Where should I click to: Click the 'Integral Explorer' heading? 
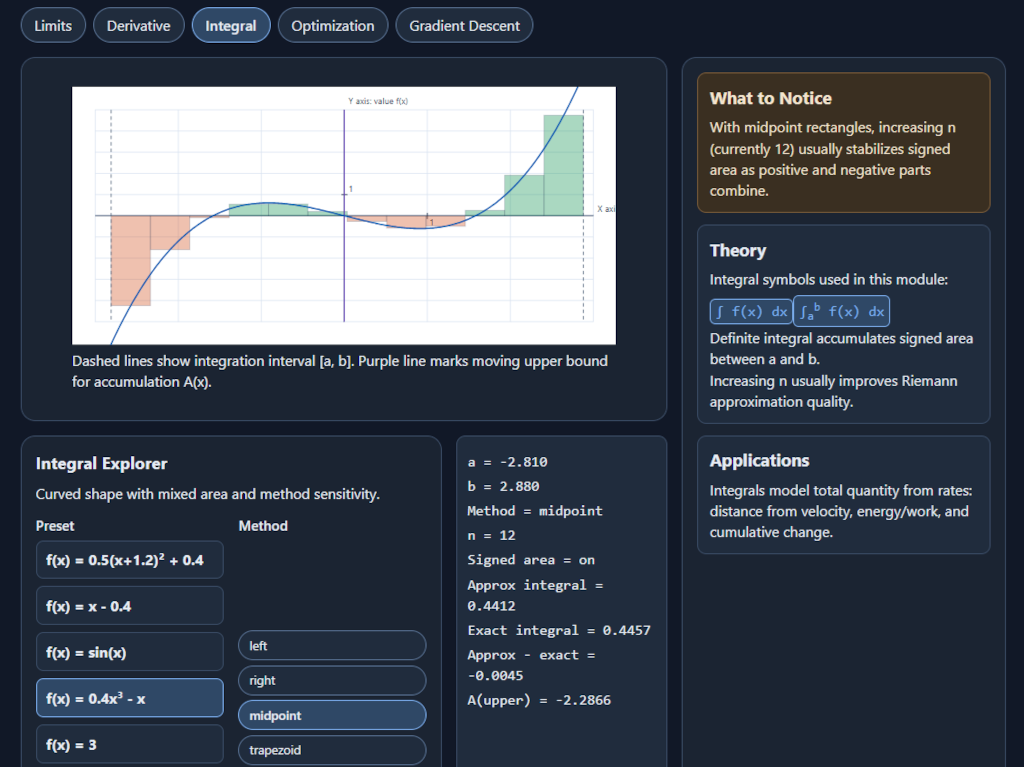(102, 463)
